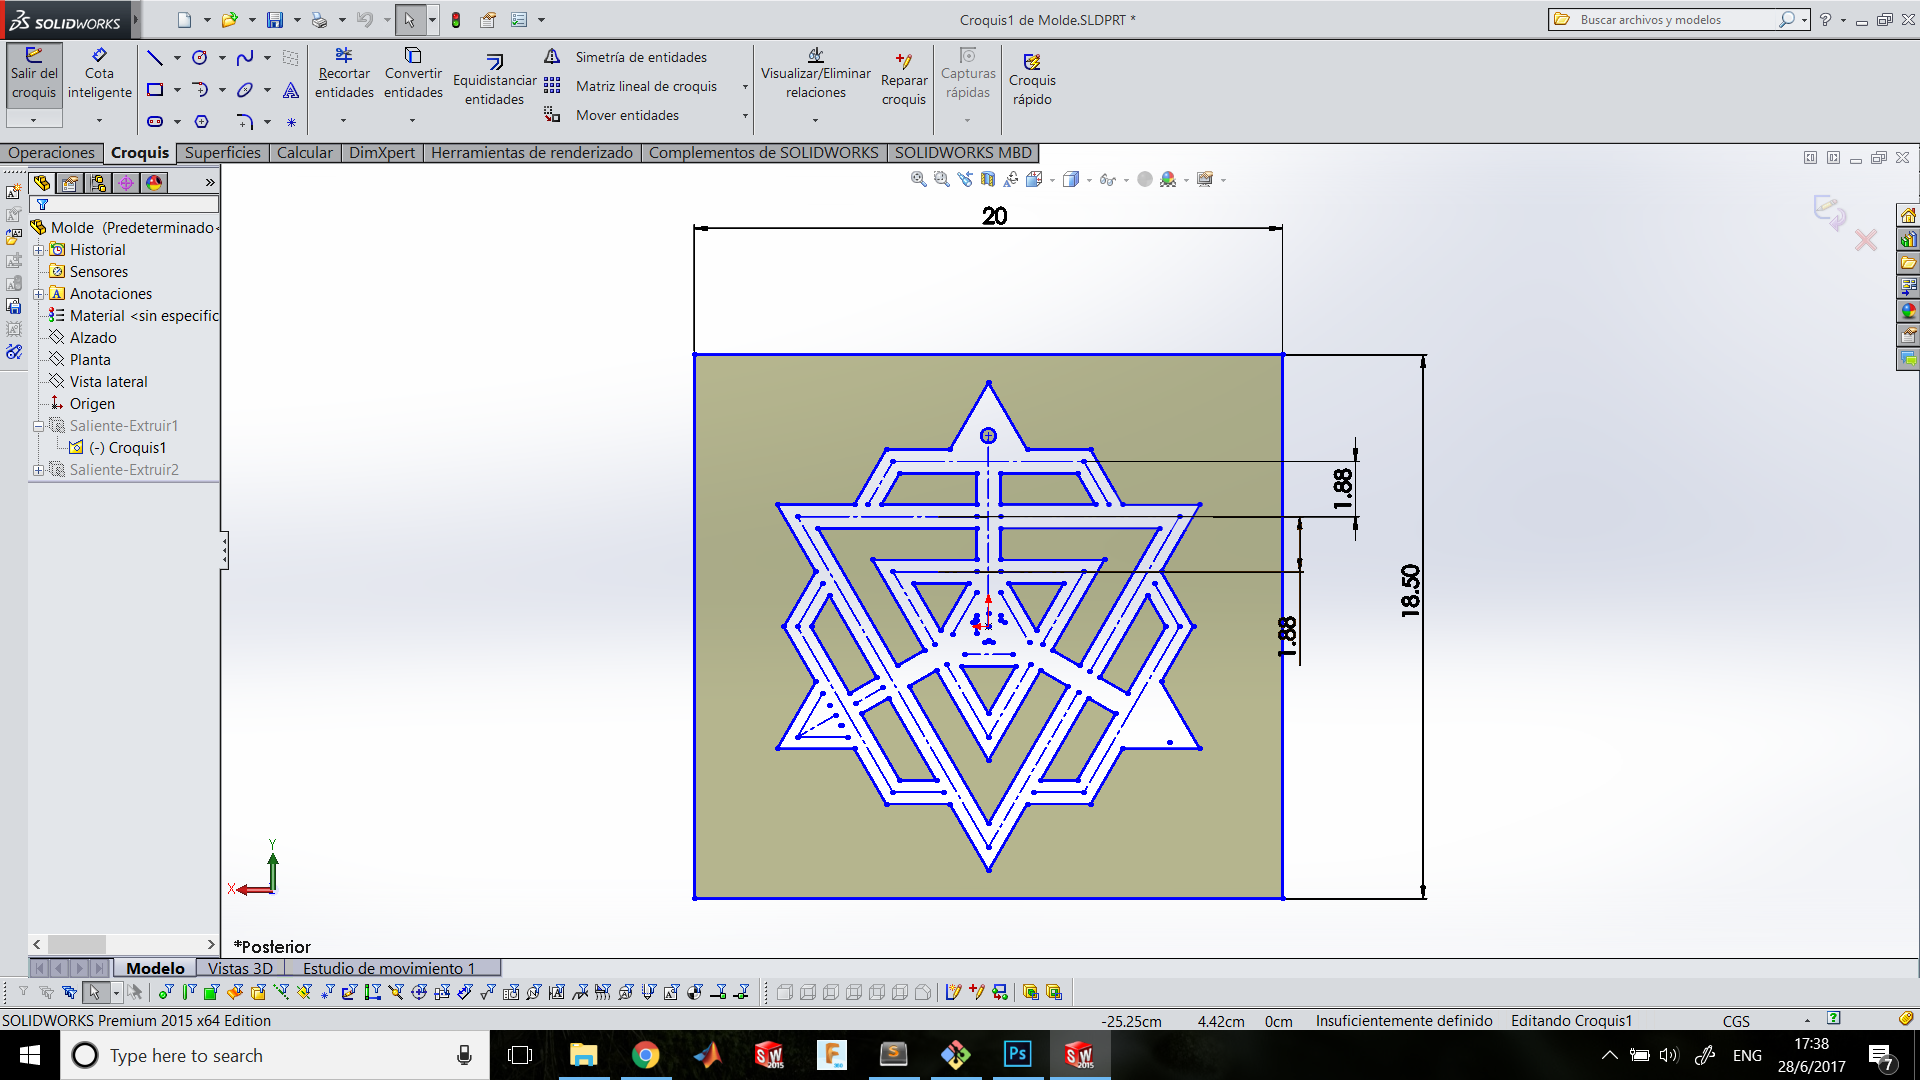Expand the Anotaciones tree node

(x=38, y=294)
